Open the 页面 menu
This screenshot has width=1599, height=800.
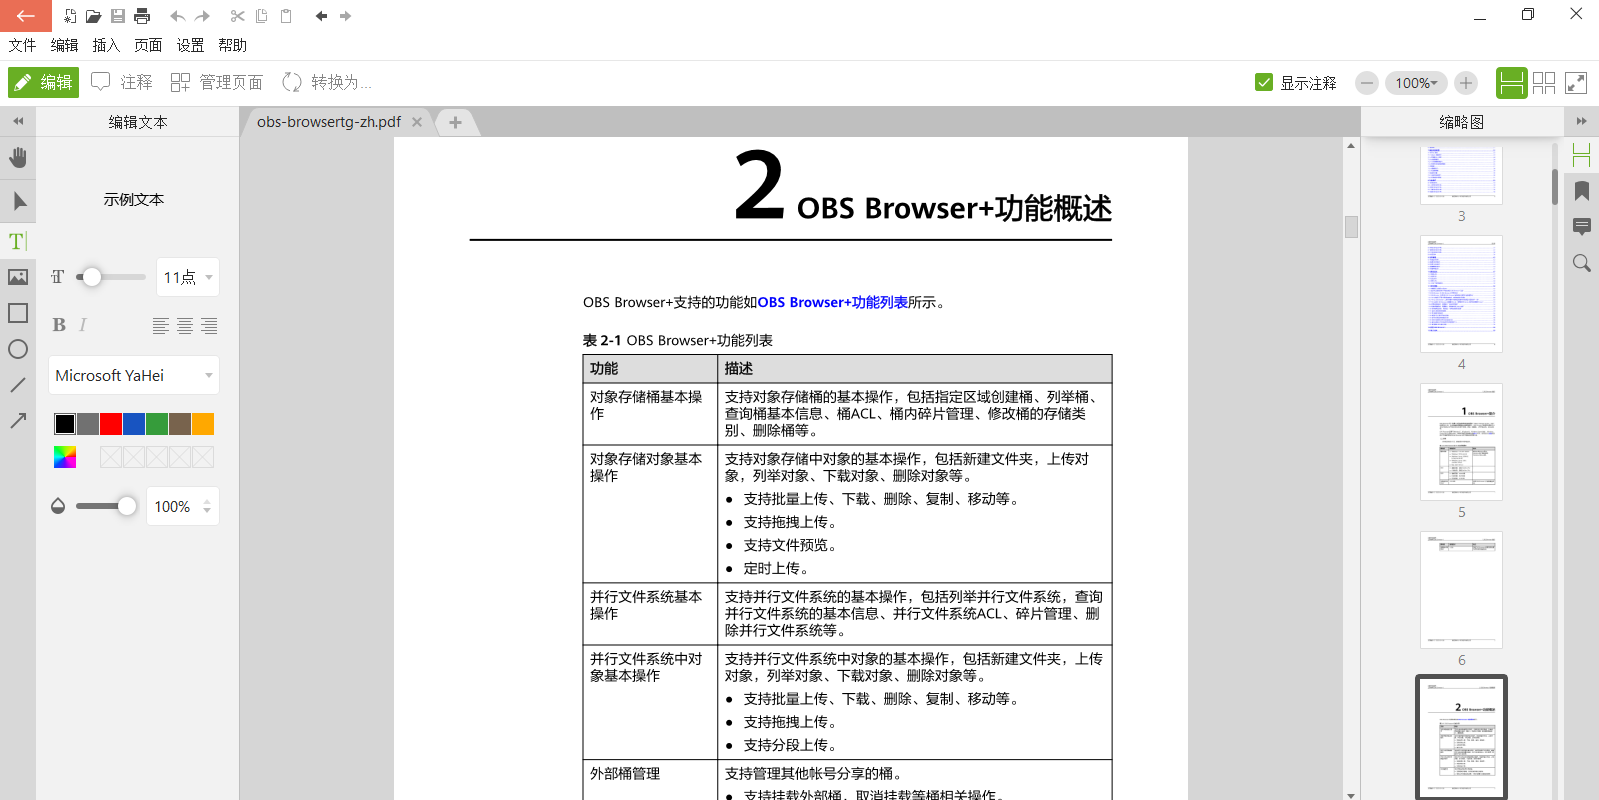click(x=148, y=45)
